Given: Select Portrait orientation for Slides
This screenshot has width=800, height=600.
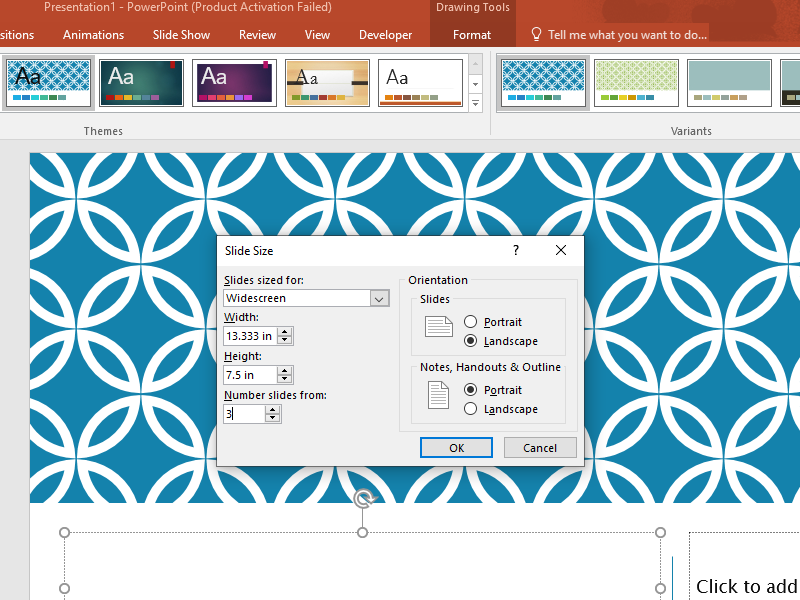Looking at the screenshot, I should [471, 322].
